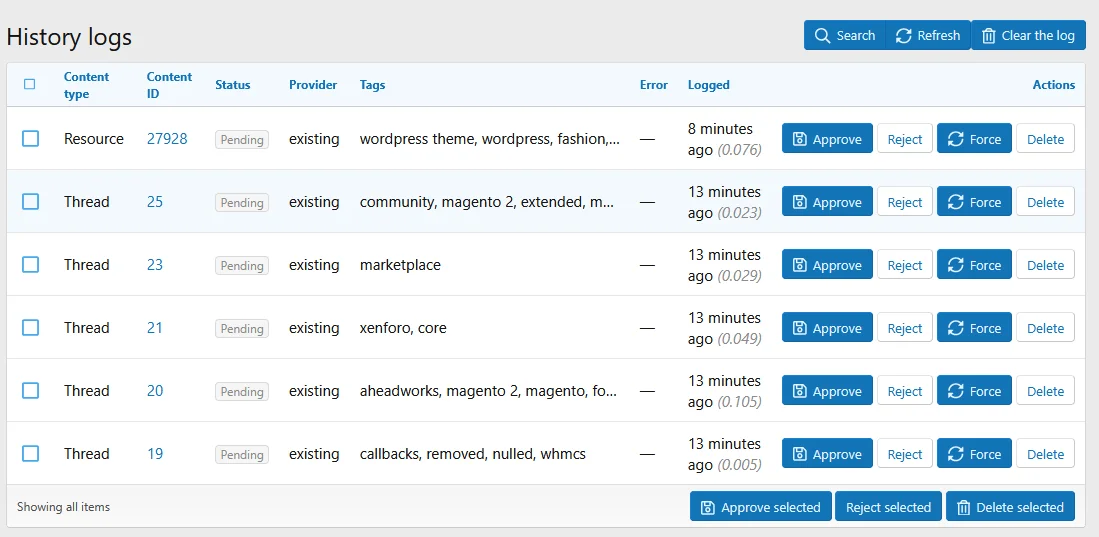The height and width of the screenshot is (537, 1099).
Task: Check the row for Thread 19
Action: click(x=30, y=454)
